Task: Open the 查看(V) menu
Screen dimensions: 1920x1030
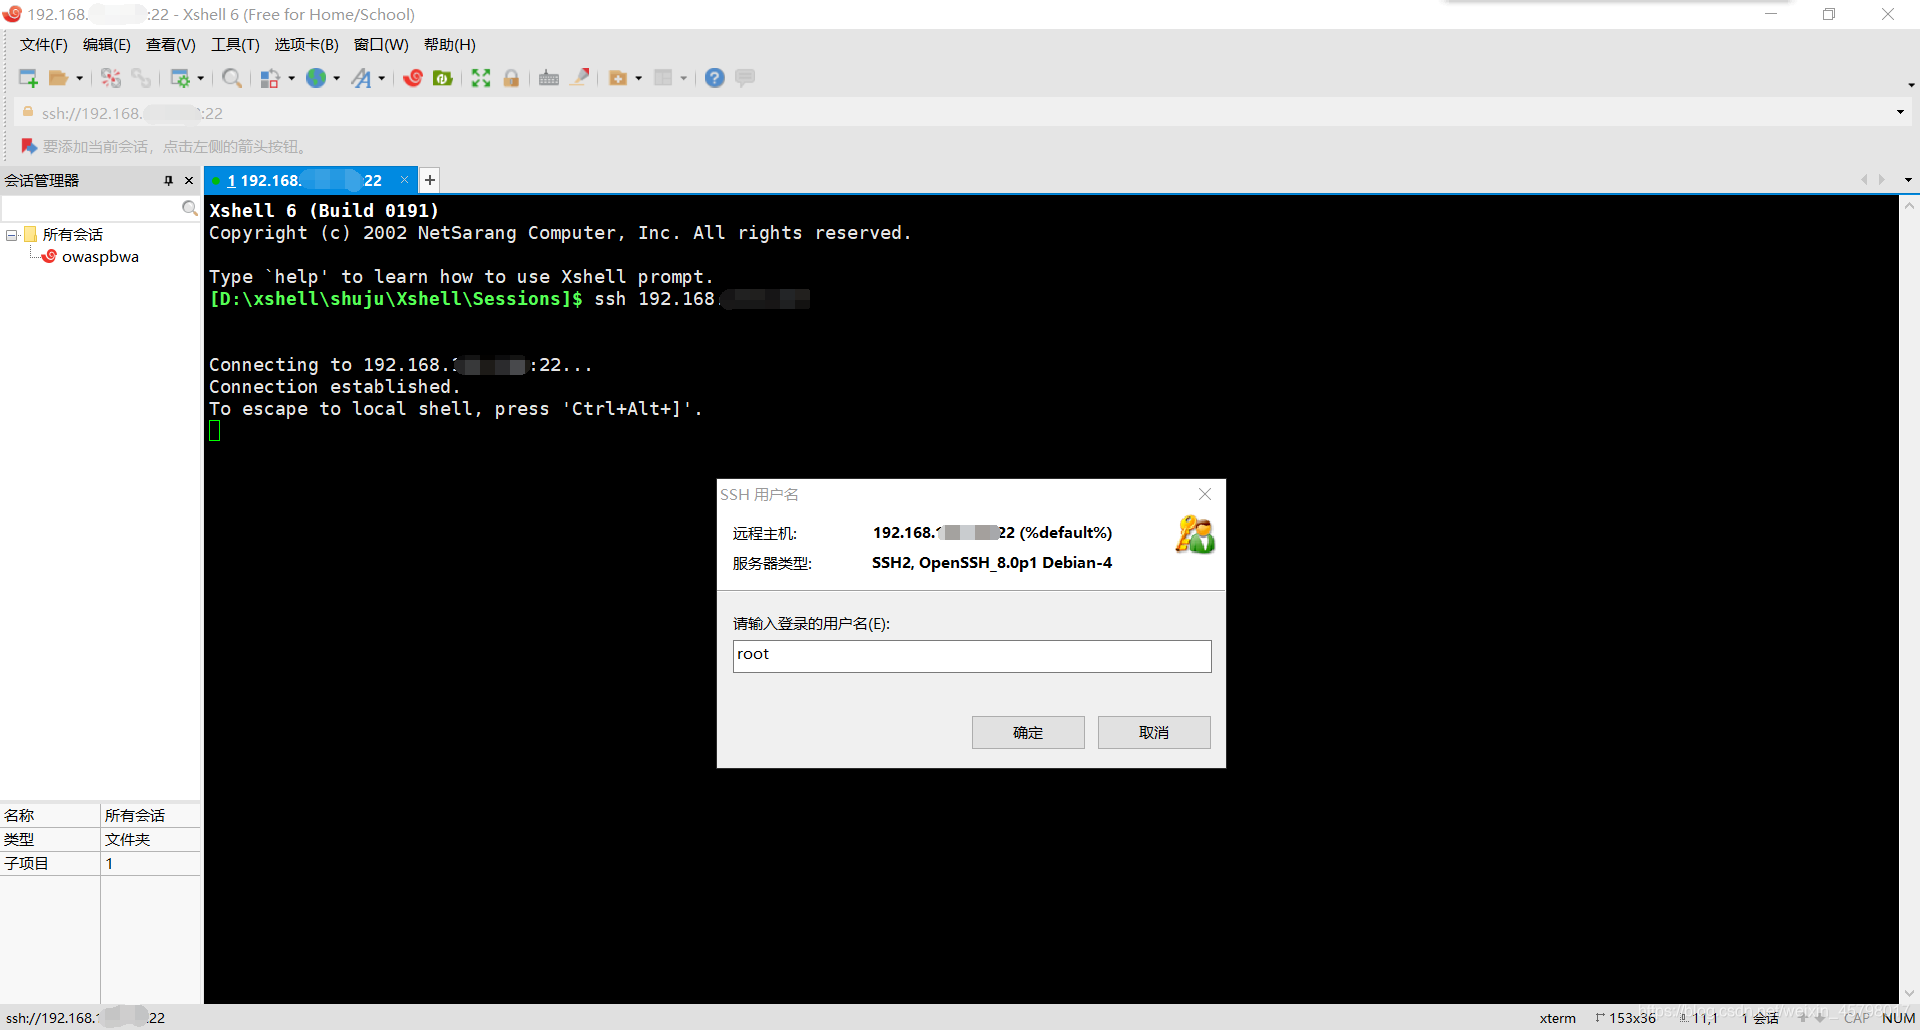Action: coord(171,45)
